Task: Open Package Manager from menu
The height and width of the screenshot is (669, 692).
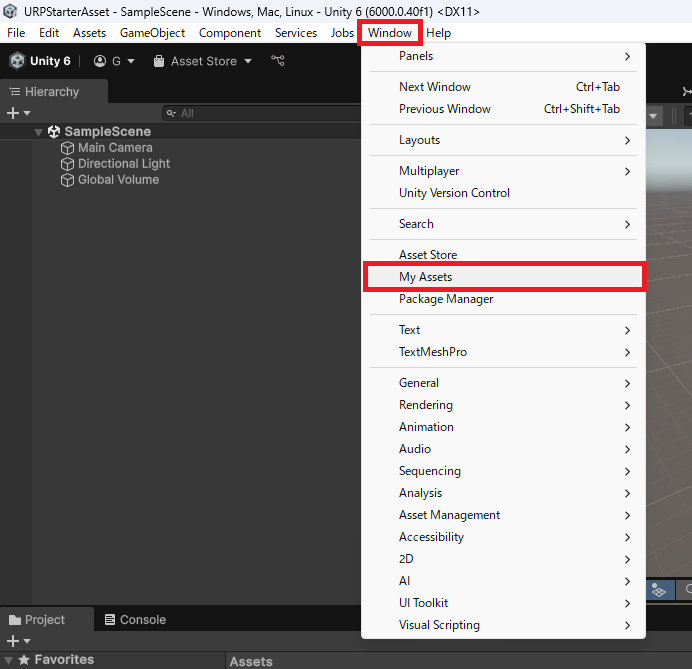Action: pyautogui.click(x=503, y=299)
